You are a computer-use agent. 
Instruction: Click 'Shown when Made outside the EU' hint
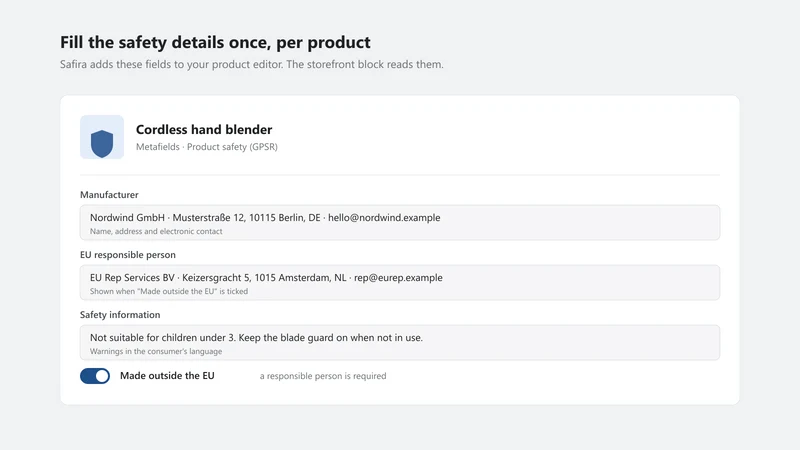(169, 291)
